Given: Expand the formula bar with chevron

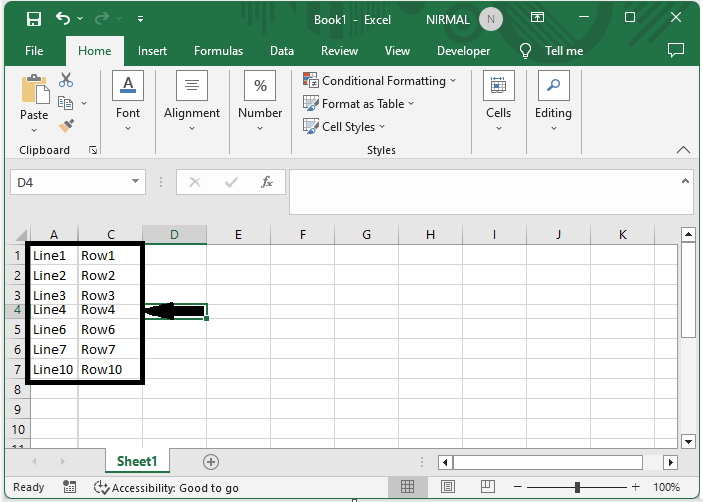Looking at the screenshot, I should pos(685,181).
